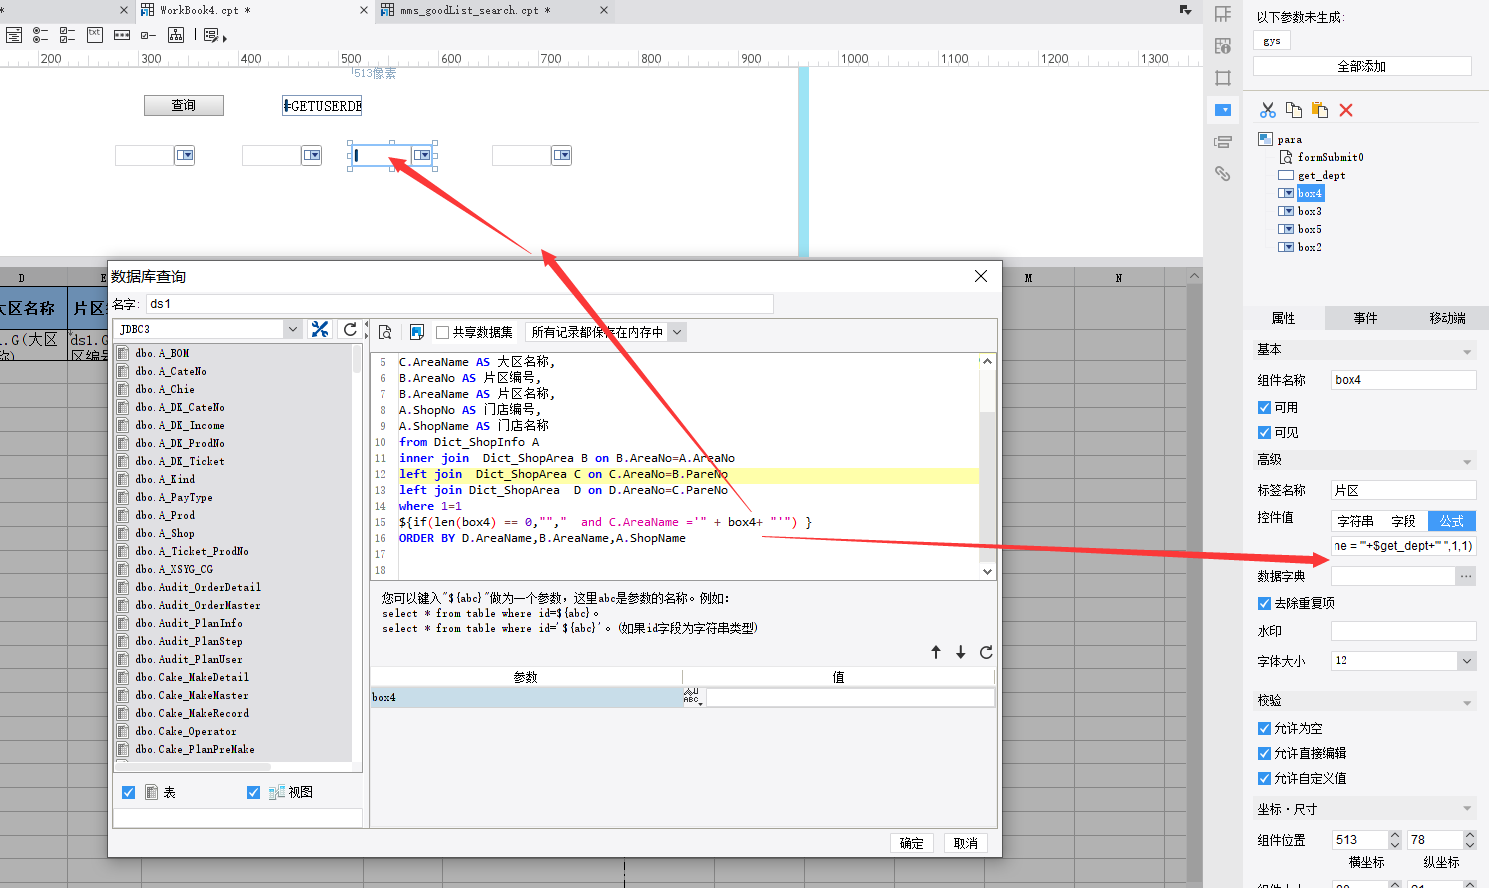Collapse the 基本 section
Viewport: 1489px width, 888px height.
[1467, 351]
